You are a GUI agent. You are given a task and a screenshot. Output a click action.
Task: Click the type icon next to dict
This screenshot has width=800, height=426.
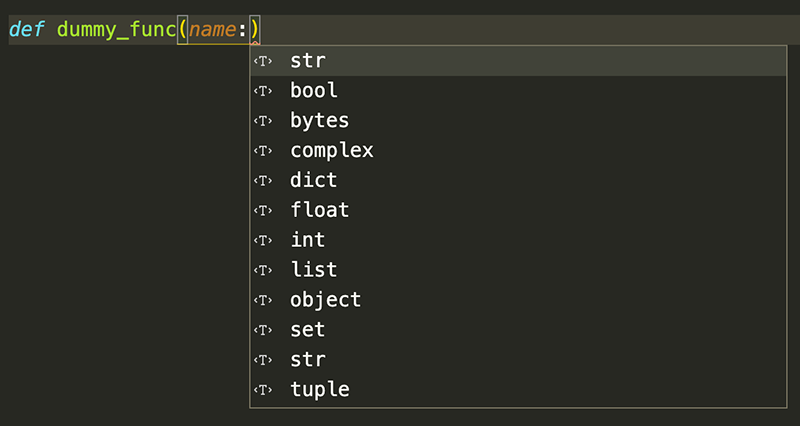pyautogui.click(x=262, y=181)
